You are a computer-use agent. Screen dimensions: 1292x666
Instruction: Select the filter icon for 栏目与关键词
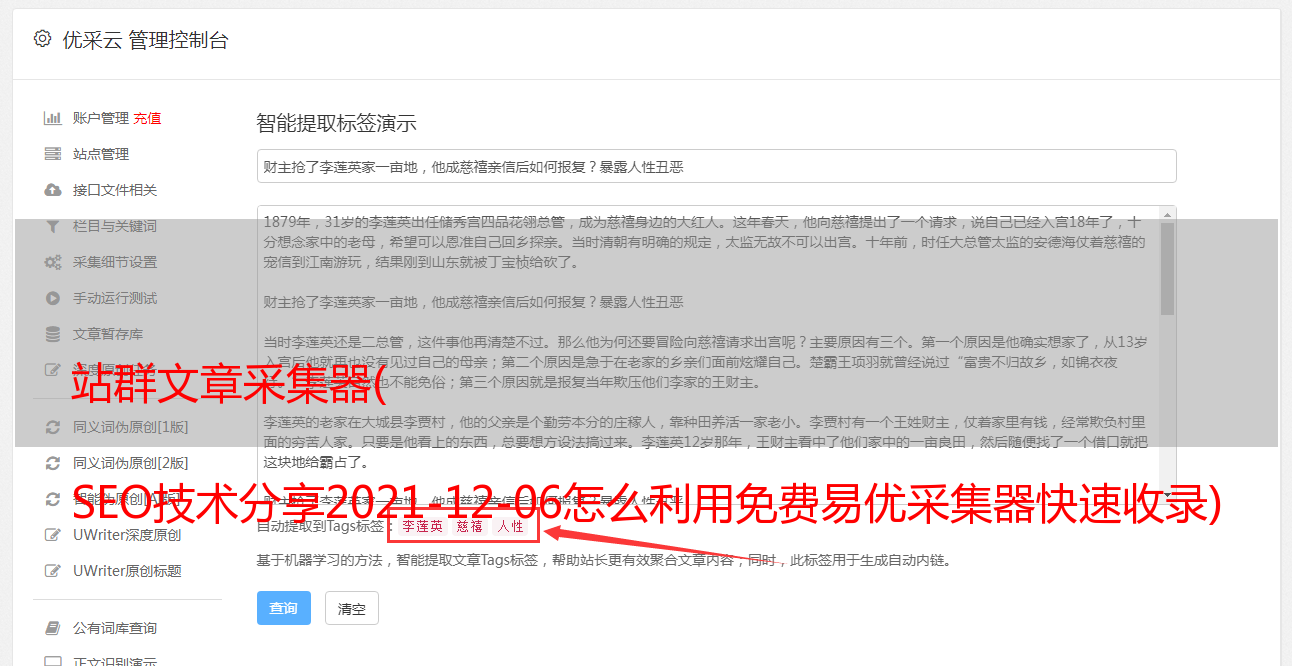coord(53,226)
